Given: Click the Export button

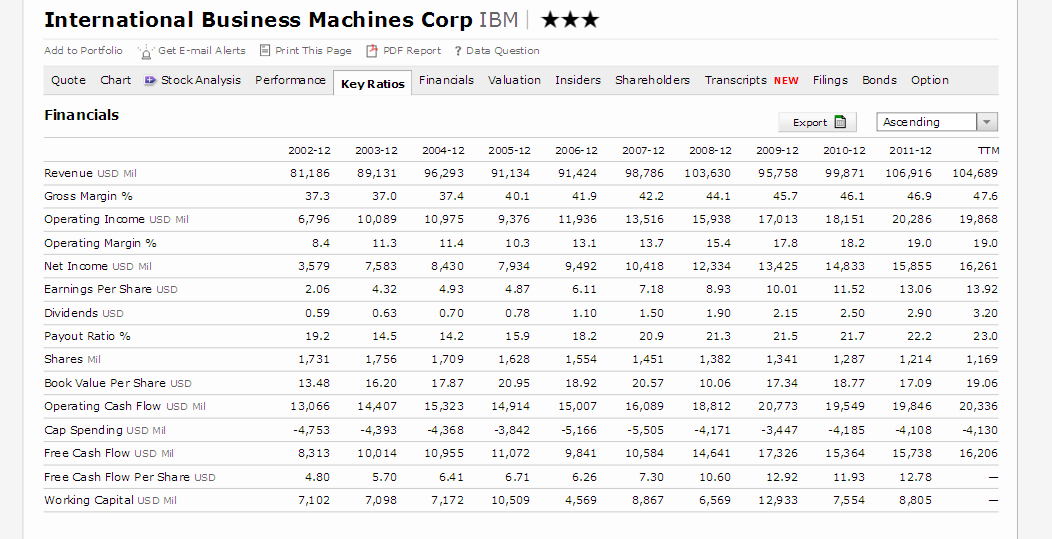Looking at the screenshot, I should click(817, 122).
